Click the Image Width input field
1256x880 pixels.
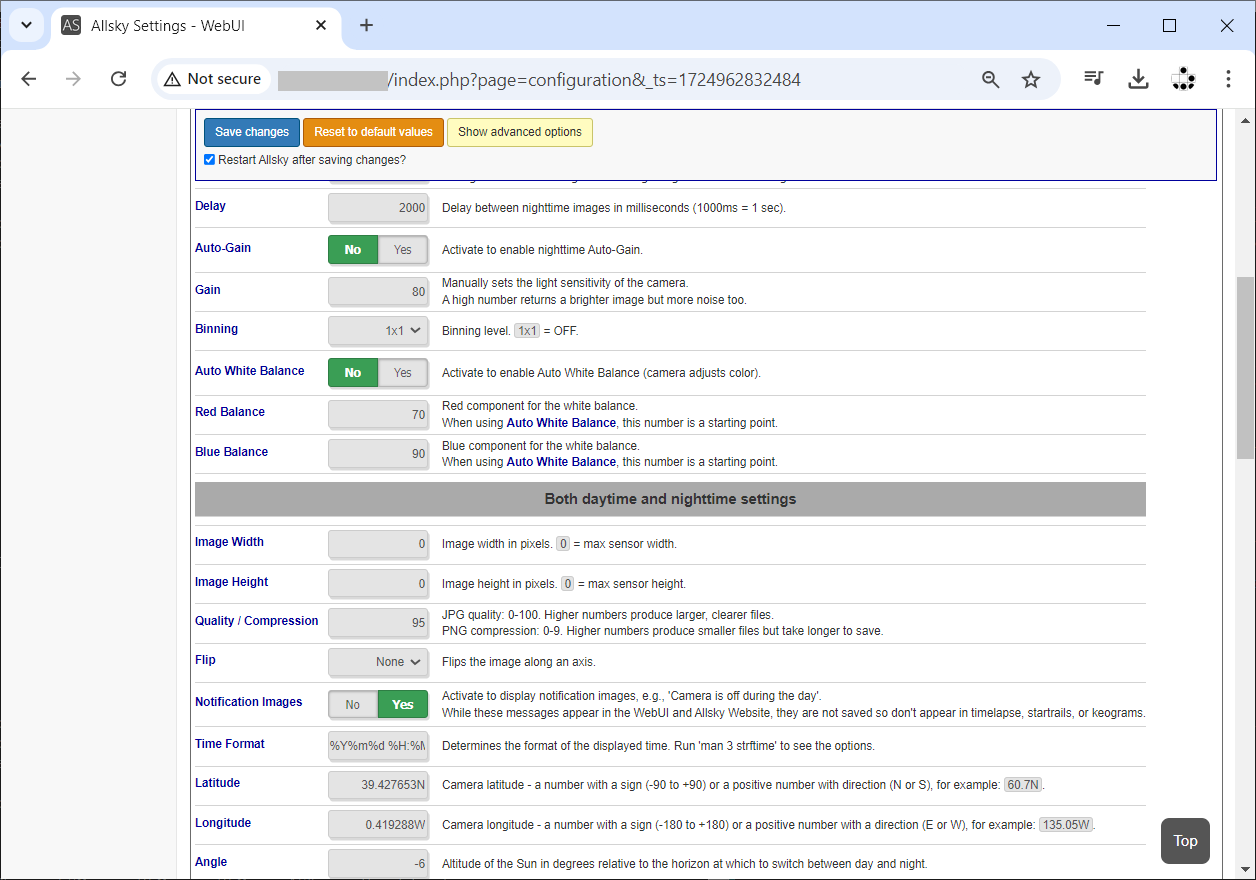pyautogui.click(x=378, y=544)
